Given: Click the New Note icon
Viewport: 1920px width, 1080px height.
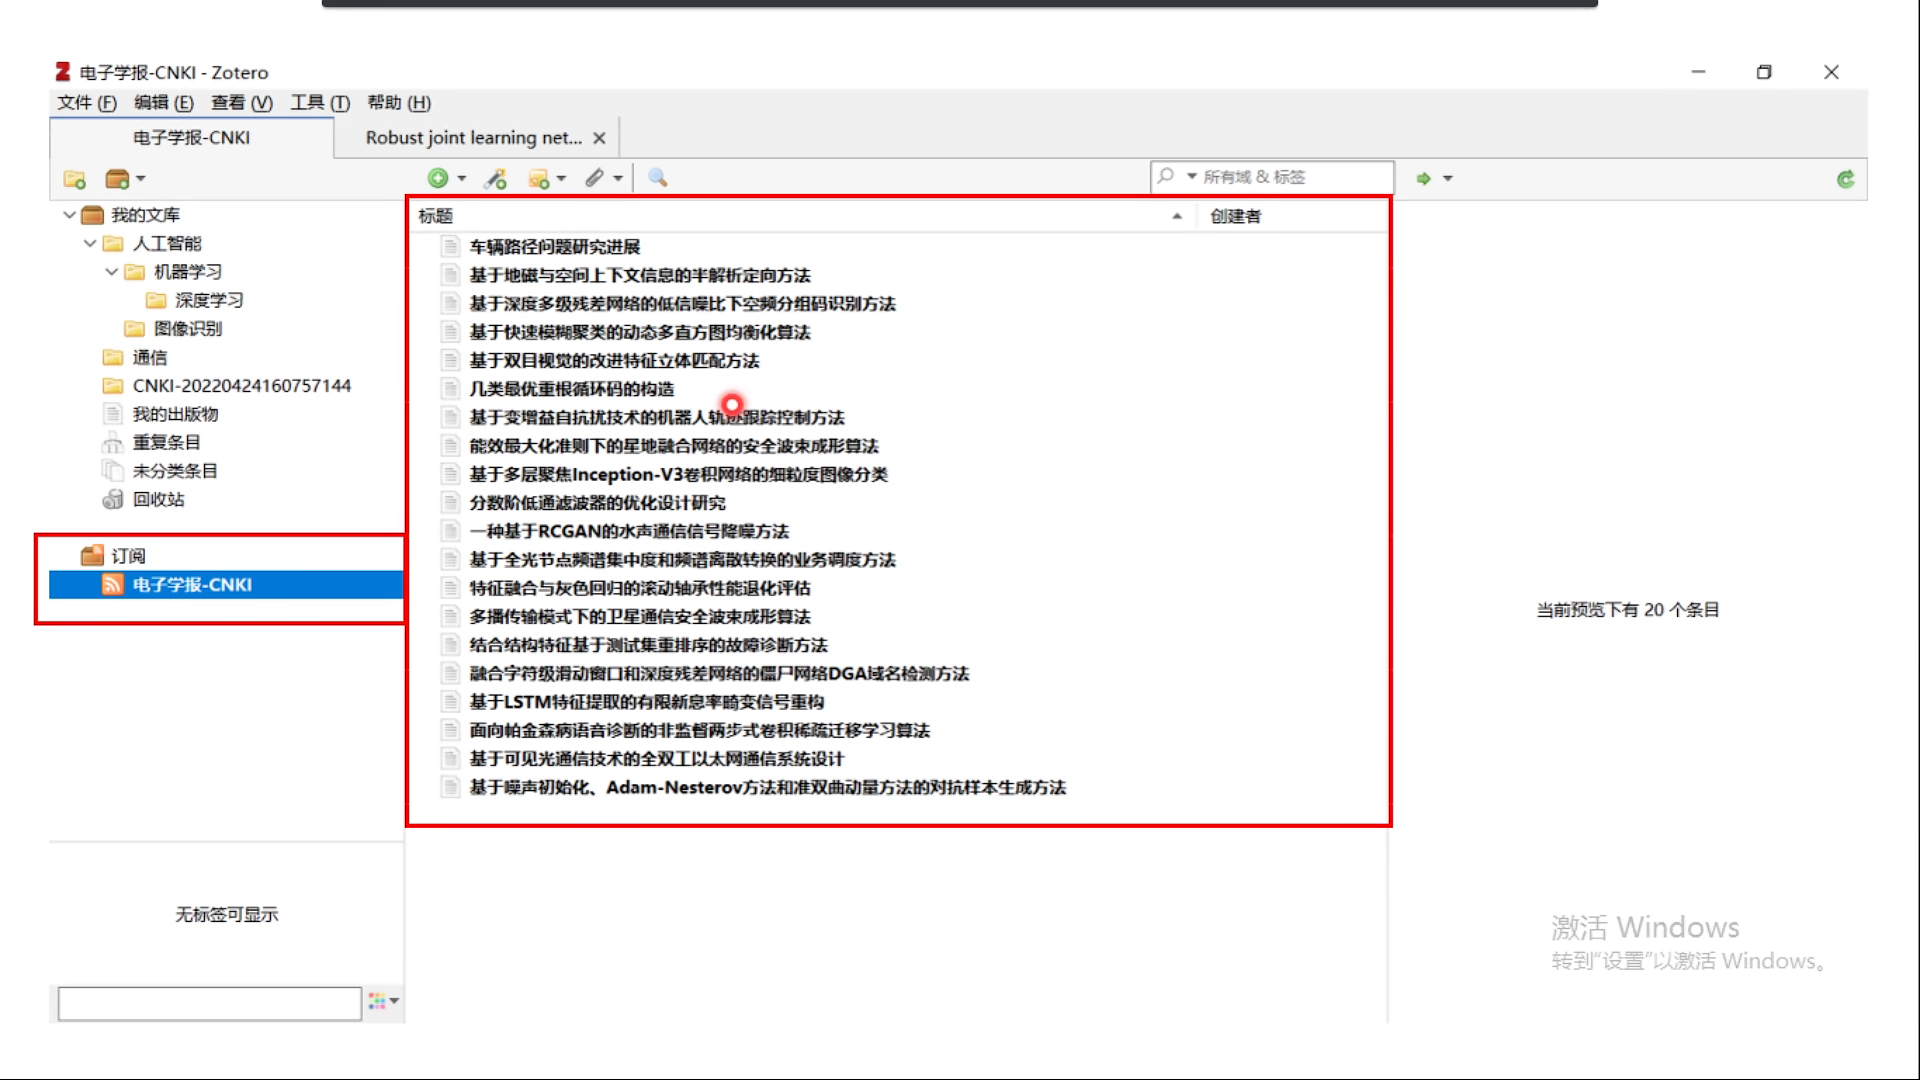Looking at the screenshot, I should [539, 179].
